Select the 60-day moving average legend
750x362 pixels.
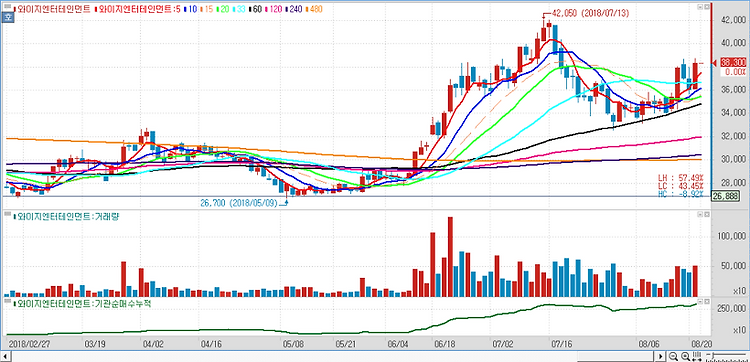point(256,9)
